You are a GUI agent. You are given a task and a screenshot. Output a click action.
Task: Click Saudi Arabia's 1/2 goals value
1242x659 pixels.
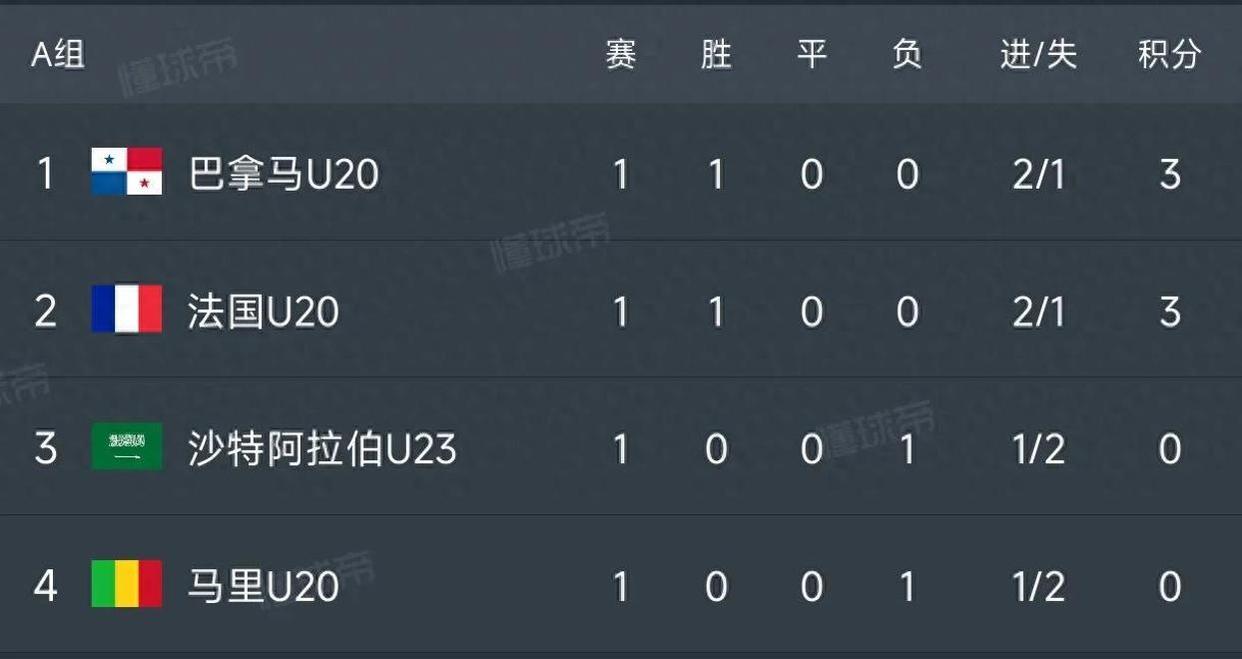(x=1039, y=449)
